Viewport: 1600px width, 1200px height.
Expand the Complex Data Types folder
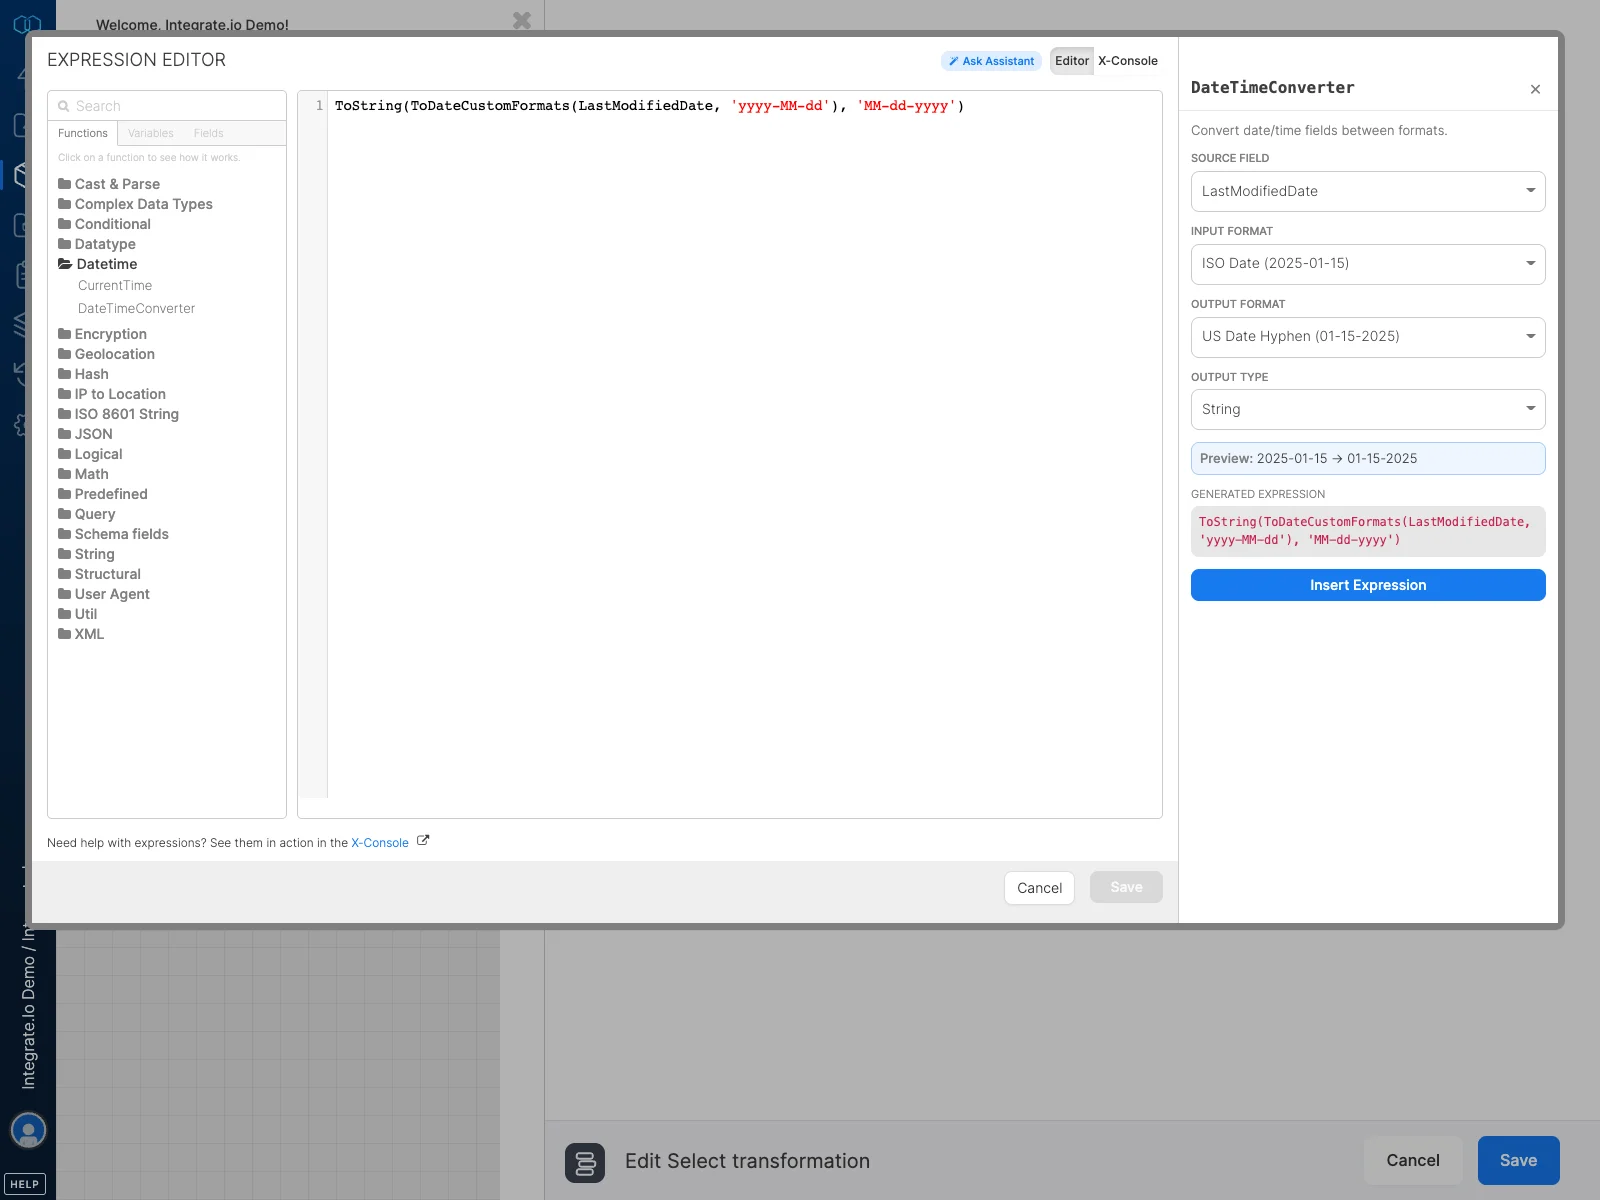tap(135, 204)
